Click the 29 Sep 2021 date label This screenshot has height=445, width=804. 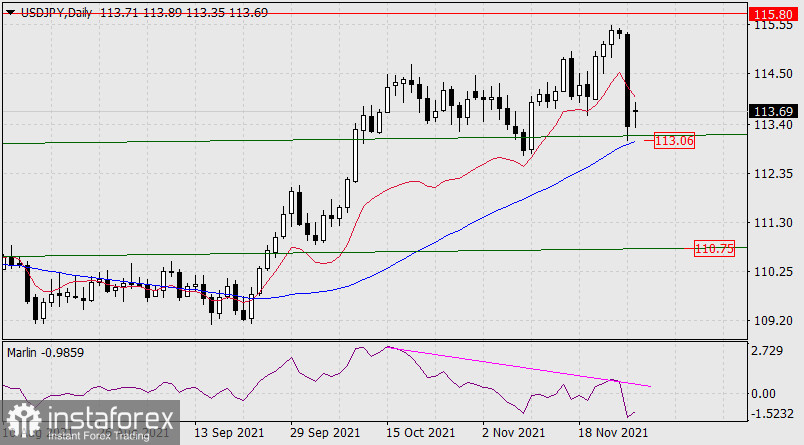[x=322, y=433]
